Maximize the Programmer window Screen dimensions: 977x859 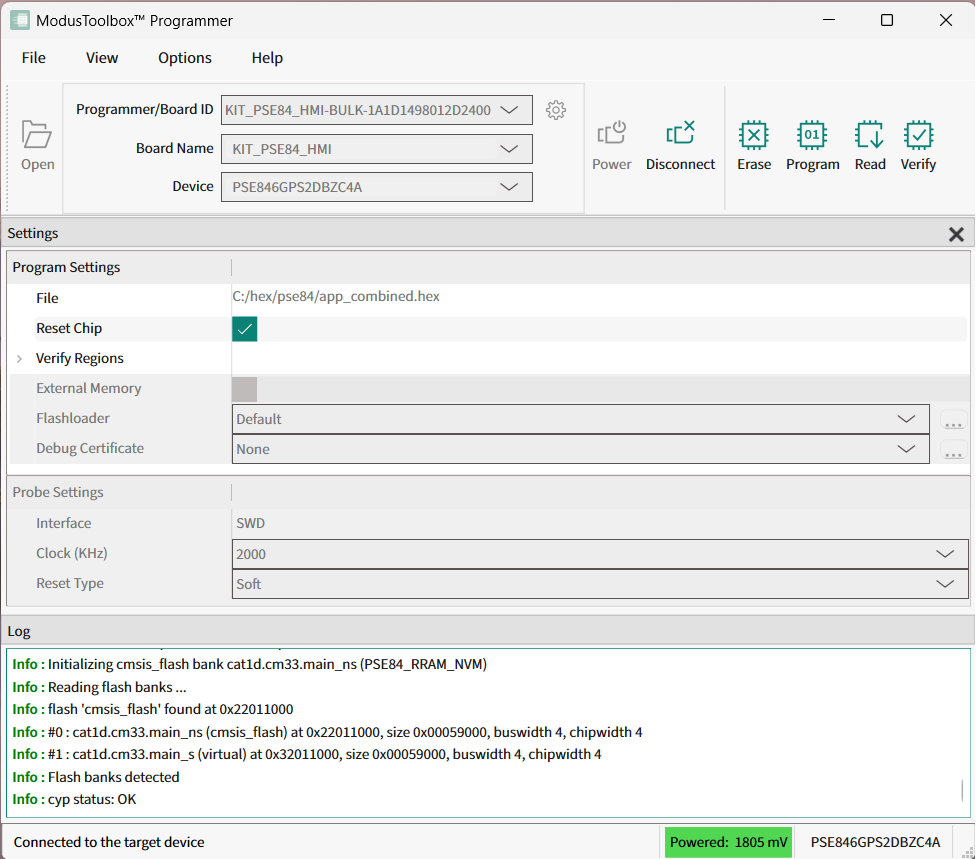point(887,20)
